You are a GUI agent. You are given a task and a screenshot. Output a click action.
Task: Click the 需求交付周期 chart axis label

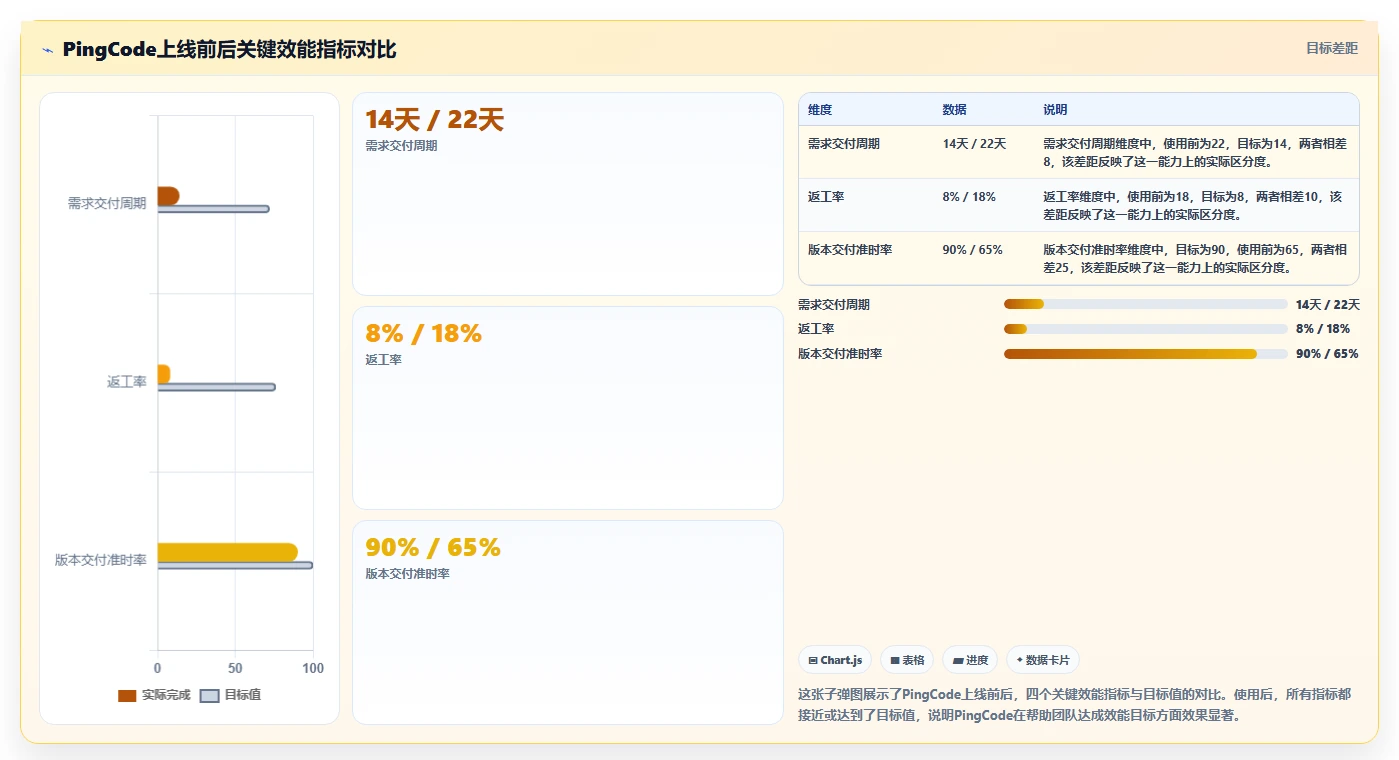107,203
